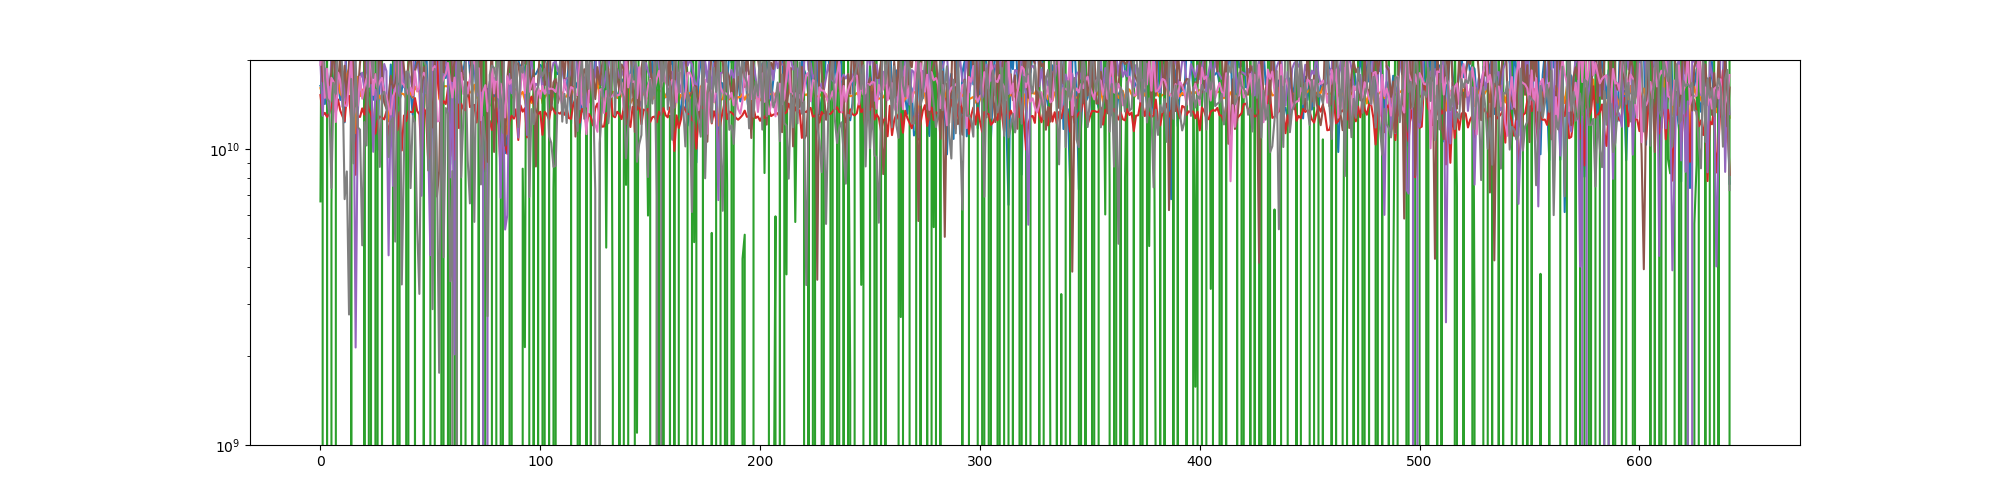Click the 10^10 label on the y-axis
This screenshot has width=2000, height=500.
tap(225, 150)
